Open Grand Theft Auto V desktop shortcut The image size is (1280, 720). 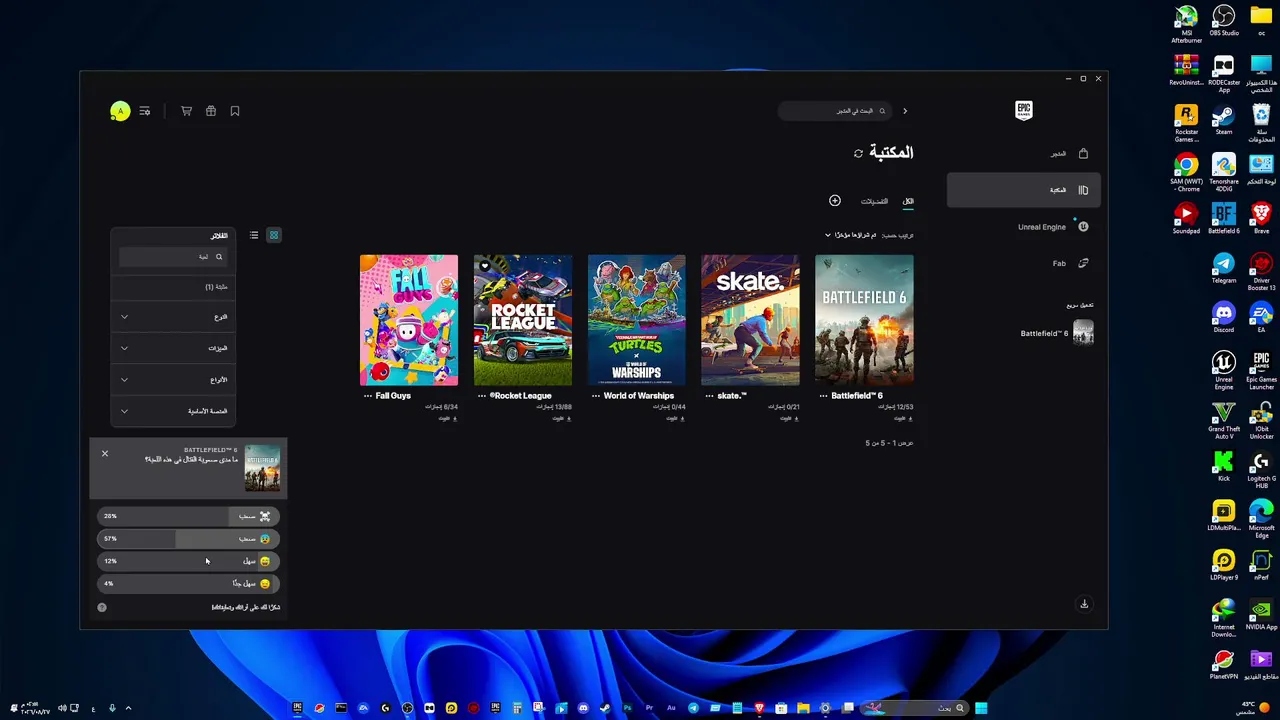[1224, 420]
